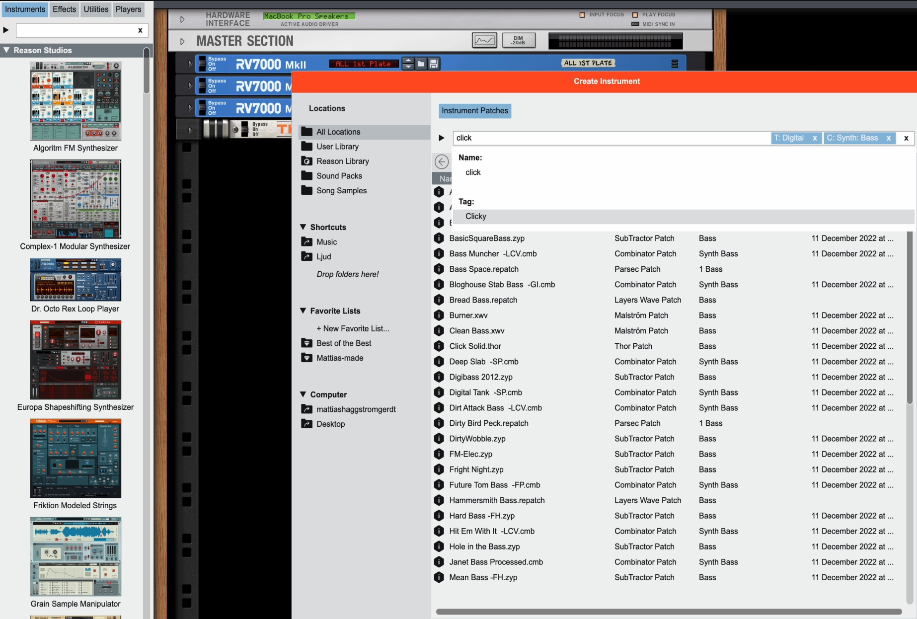Click the icon of the Click Solid.thor patch

439,346
